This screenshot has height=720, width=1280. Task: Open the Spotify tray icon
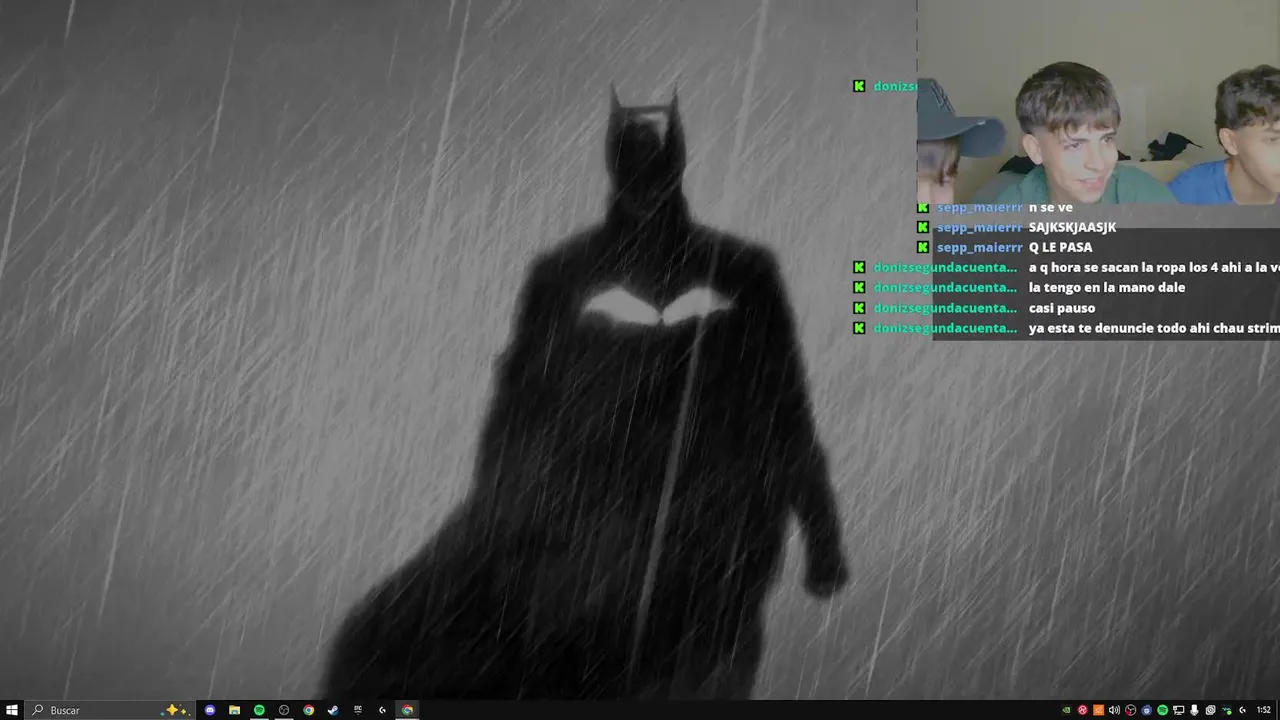[1162, 710]
